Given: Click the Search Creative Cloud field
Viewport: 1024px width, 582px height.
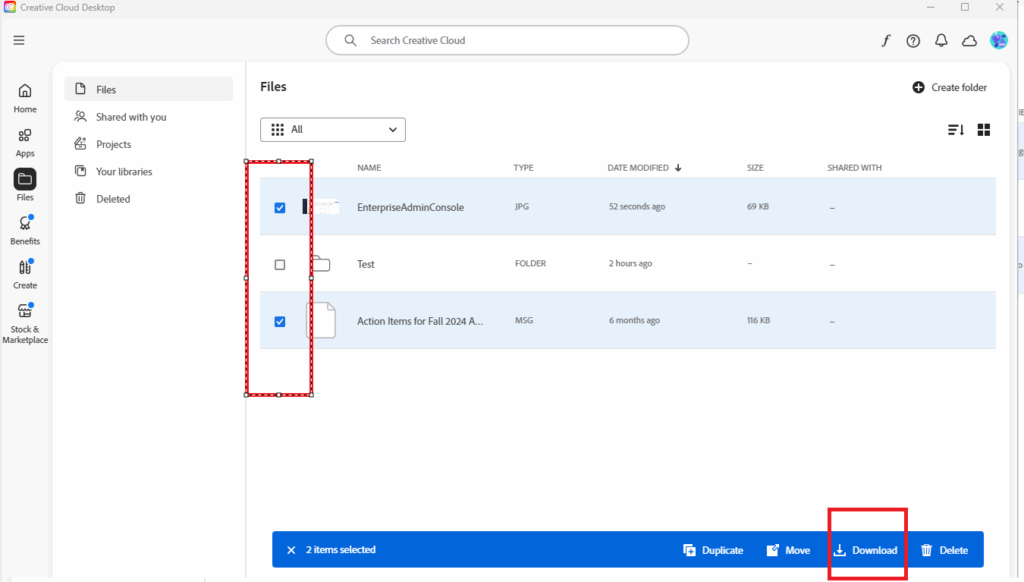Looking at the screenshot, I should (507, 41).
